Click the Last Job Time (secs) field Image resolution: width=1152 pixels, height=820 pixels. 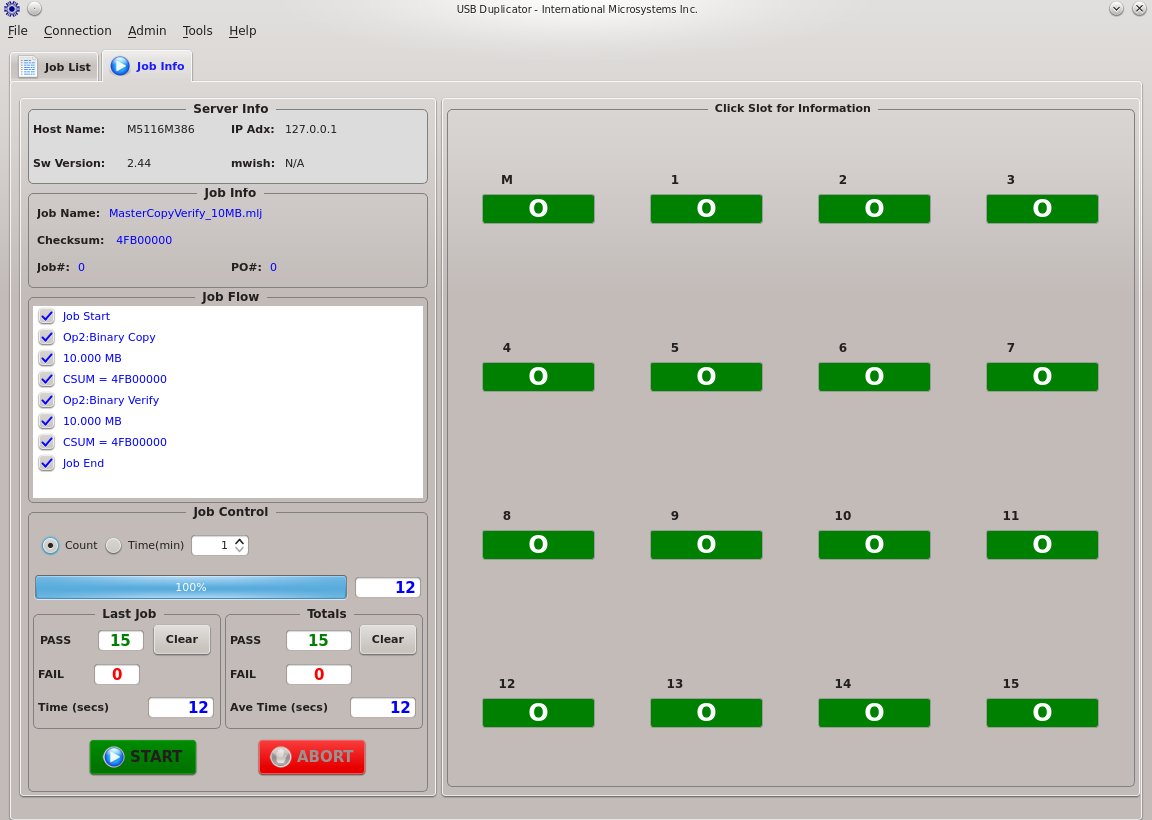pos(181,707)
